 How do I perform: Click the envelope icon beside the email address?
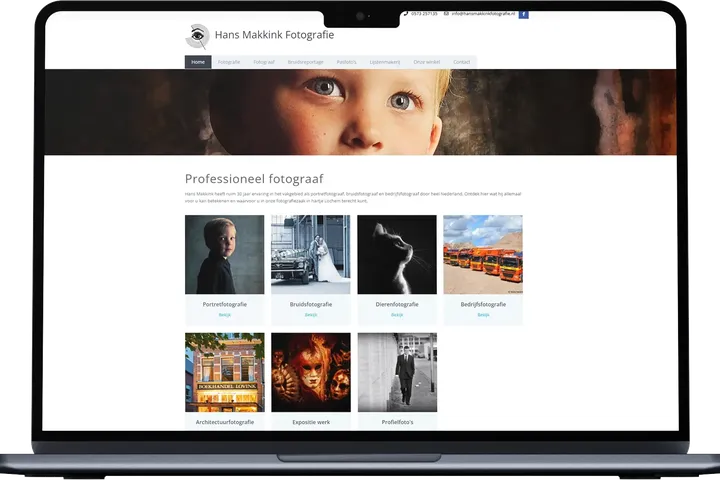click(446, 14)
